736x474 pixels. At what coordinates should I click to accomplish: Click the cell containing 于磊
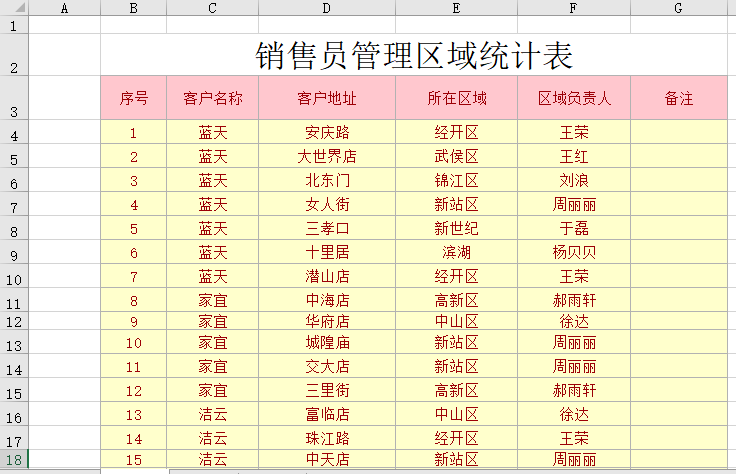coord(574,228)
